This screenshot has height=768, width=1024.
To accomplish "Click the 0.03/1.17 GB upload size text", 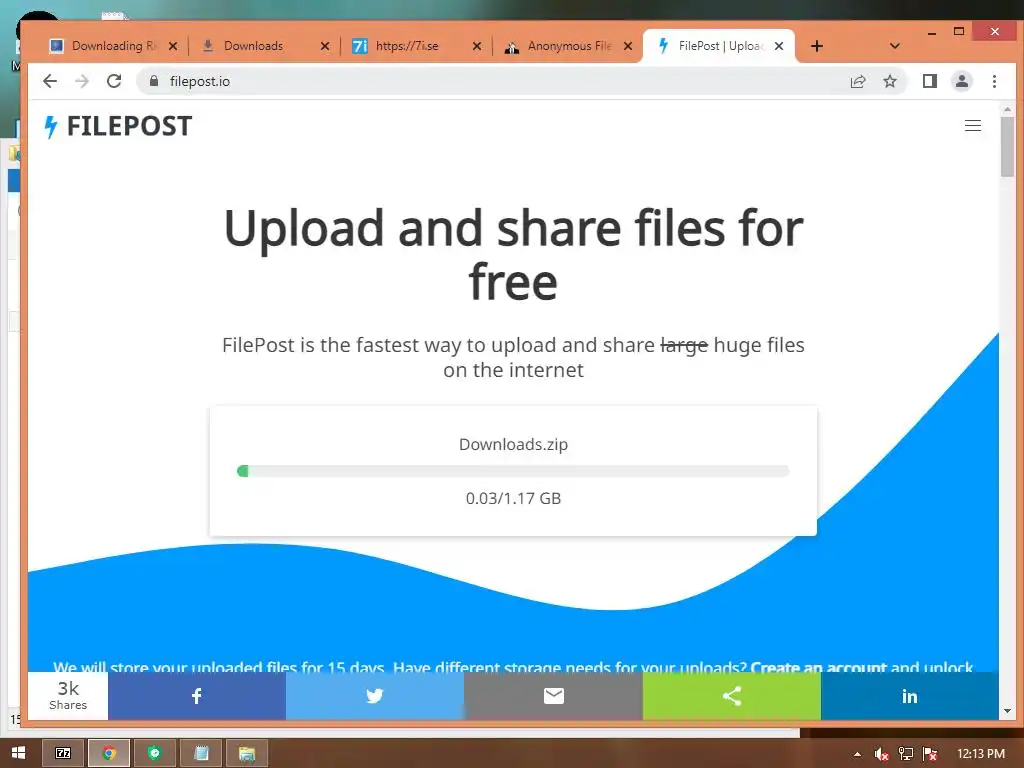I will coord(513,498).
